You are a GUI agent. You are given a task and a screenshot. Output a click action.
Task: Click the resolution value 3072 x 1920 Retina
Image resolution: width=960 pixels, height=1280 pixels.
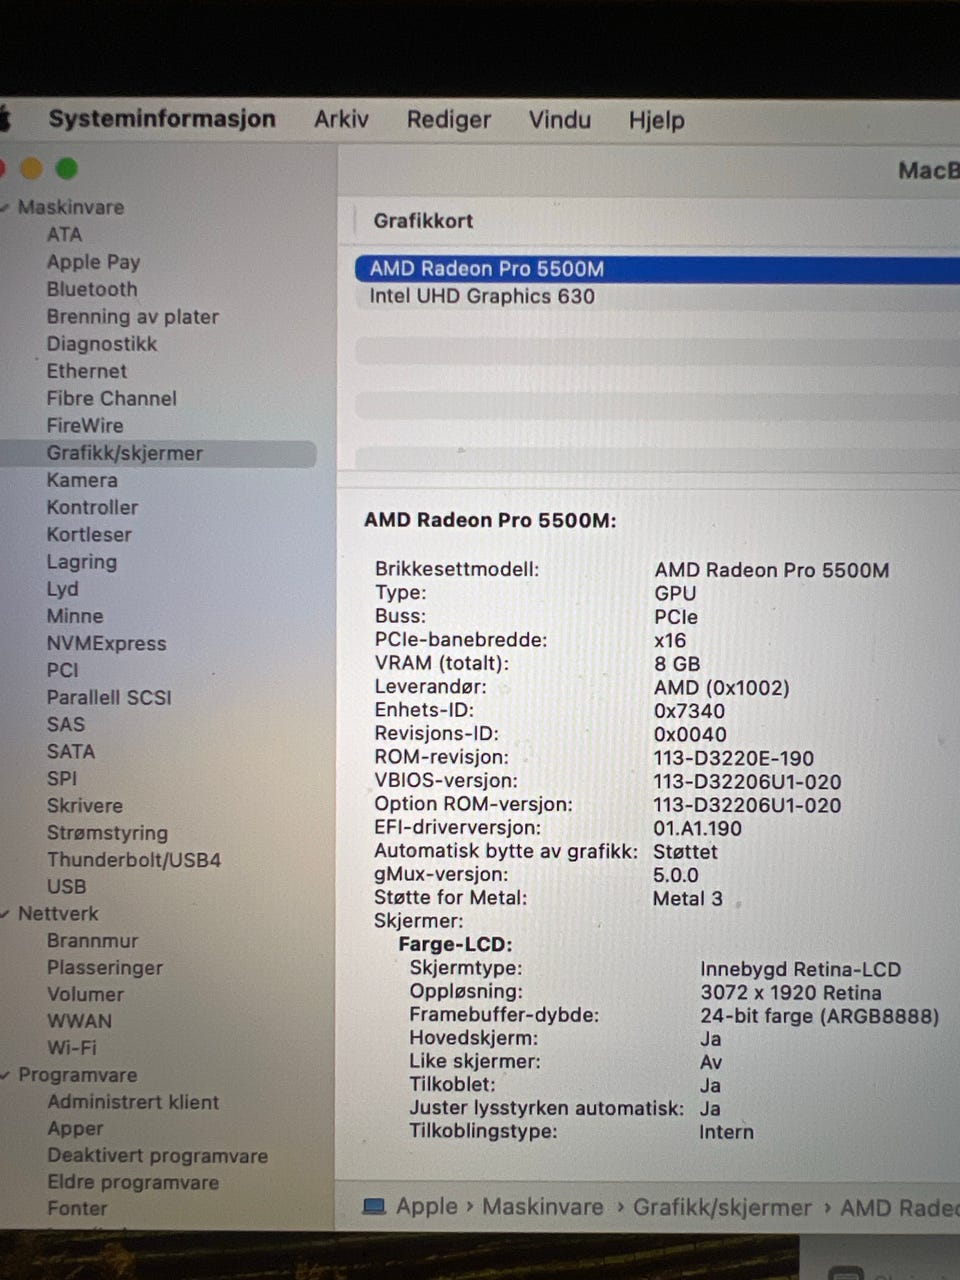(x=791, y=993)
